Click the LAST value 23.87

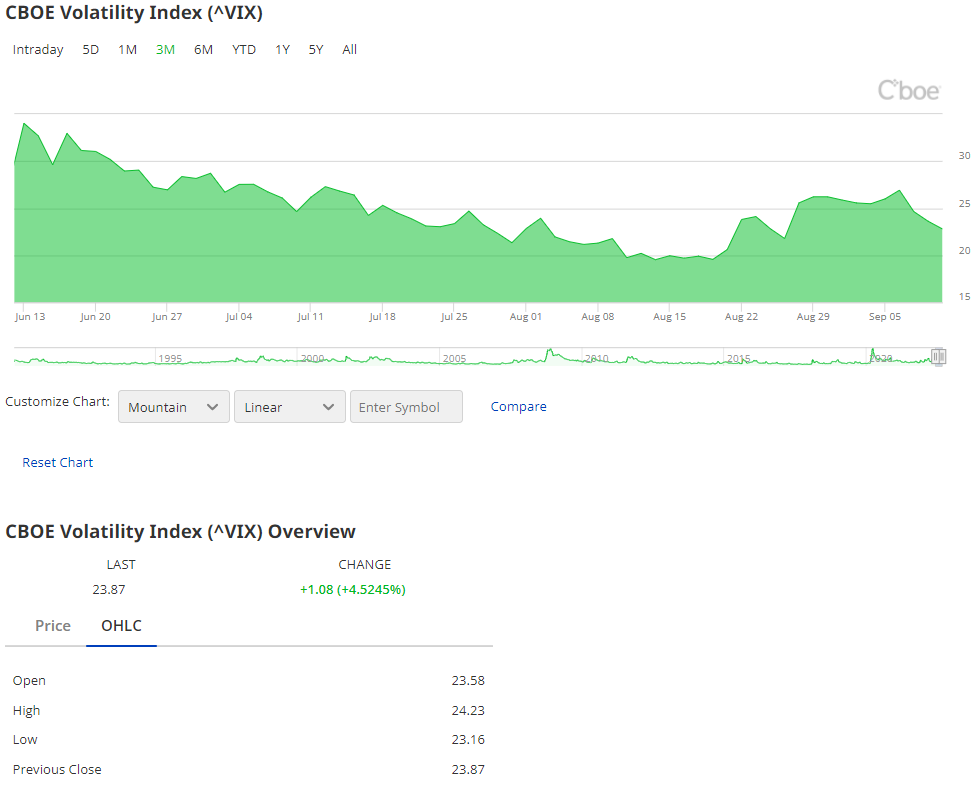[109, 590]
